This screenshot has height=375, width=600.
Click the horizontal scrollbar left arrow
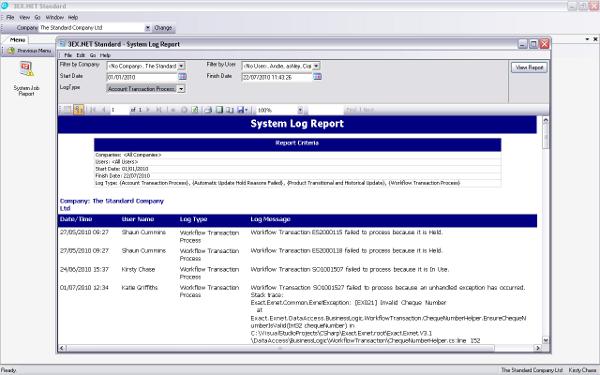point(62,348)
